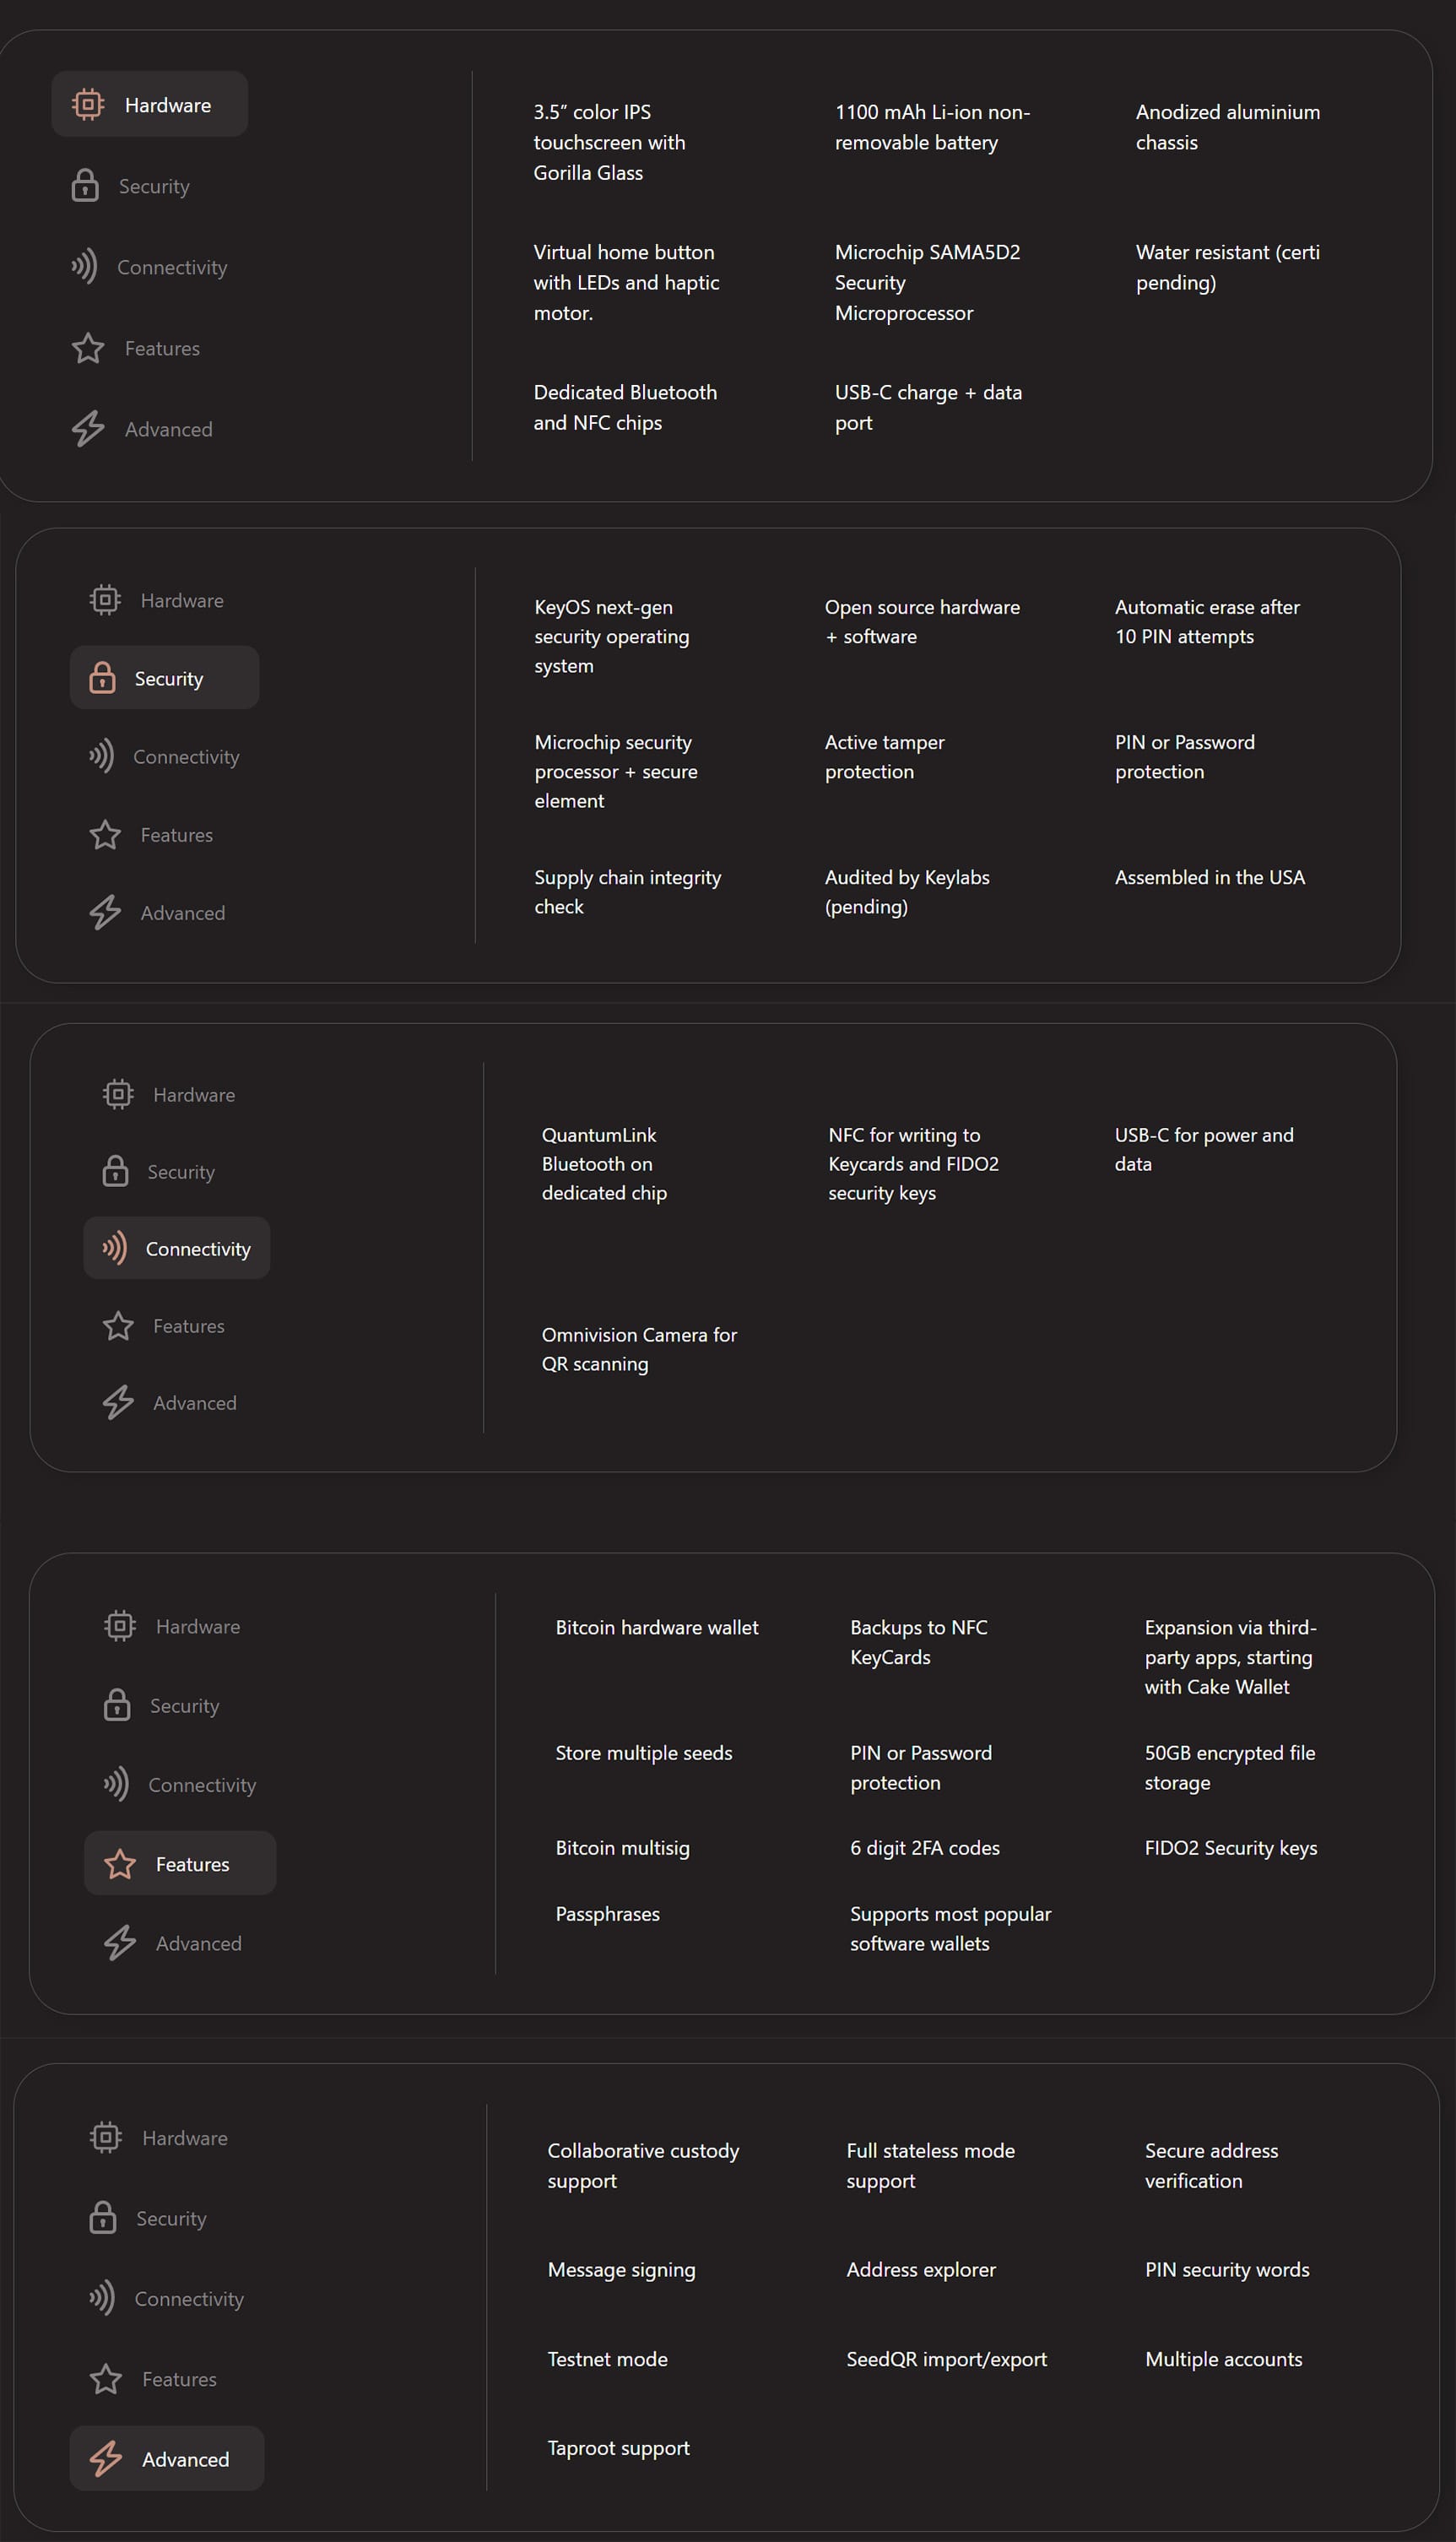
Task: Click Hardware chip icon in Bitcoin multisig panel
Action: 120,1626
